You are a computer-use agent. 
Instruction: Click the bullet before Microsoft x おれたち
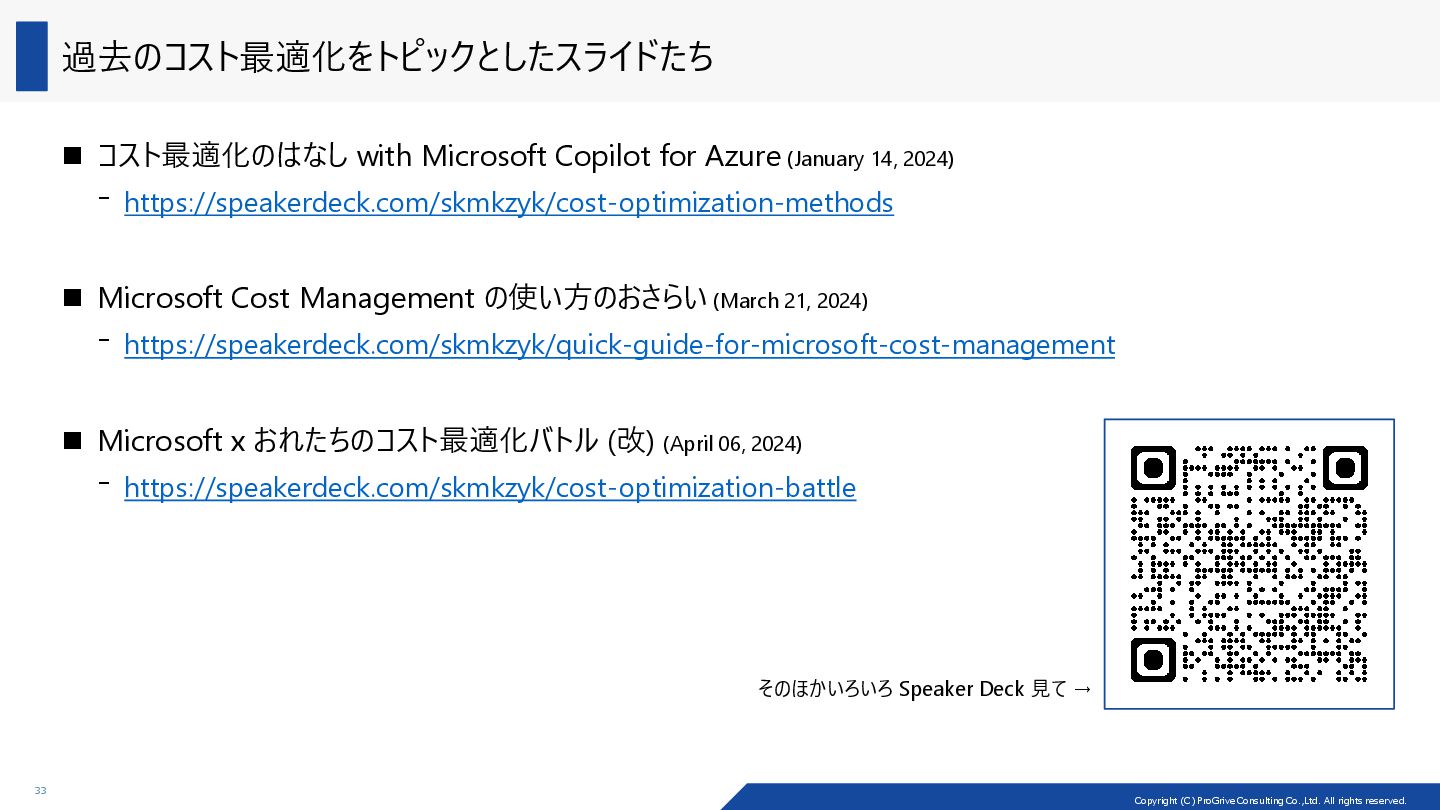(72, 441)
